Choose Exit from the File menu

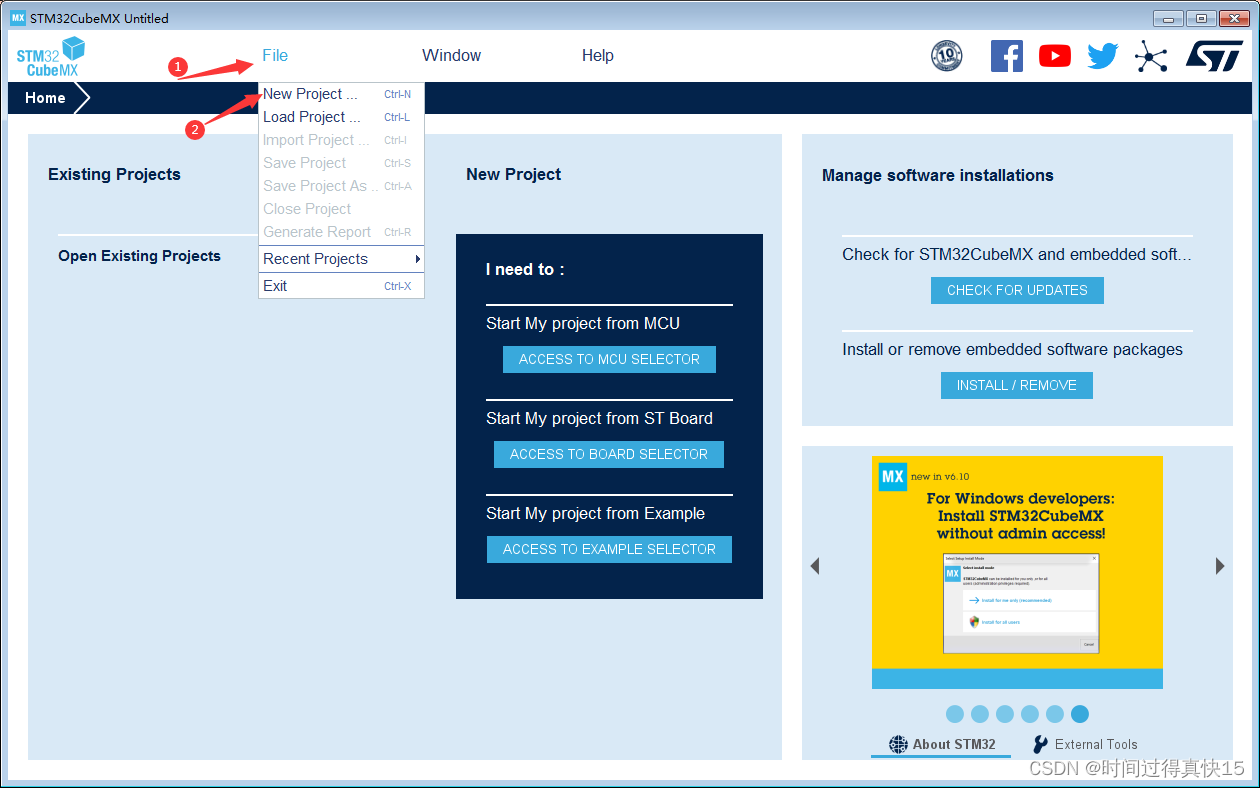(x=341, y=286)
